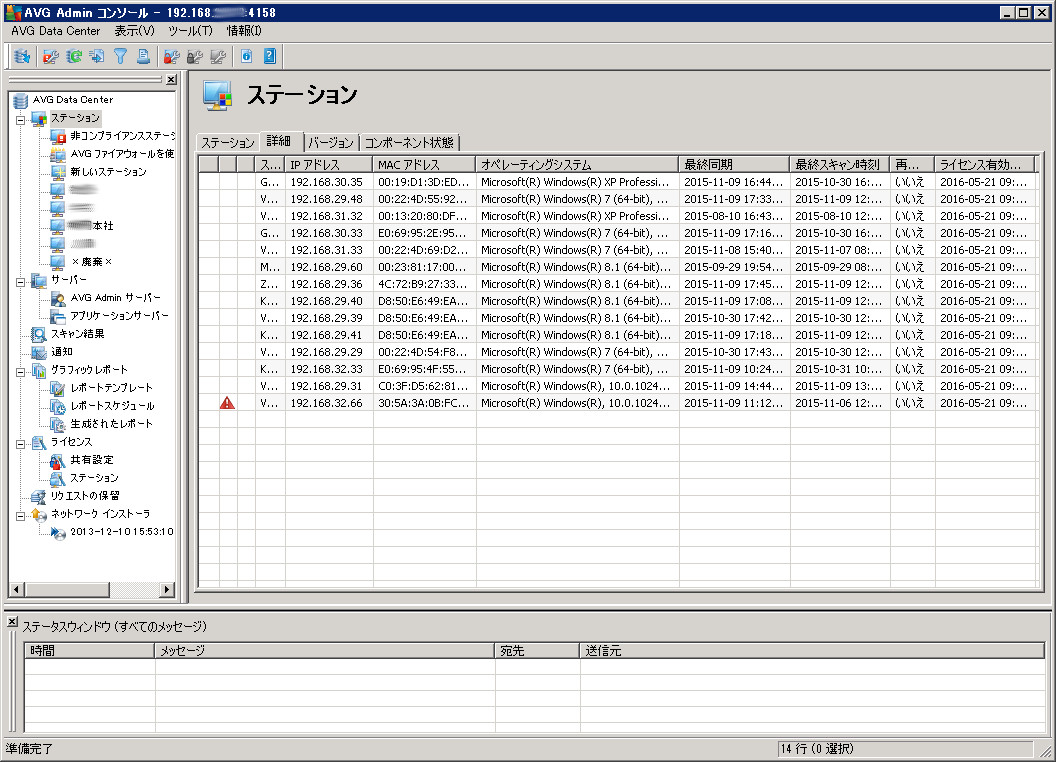
Task: Select the row with IP 192.168.30.35
Action: (x=617, y=182)
